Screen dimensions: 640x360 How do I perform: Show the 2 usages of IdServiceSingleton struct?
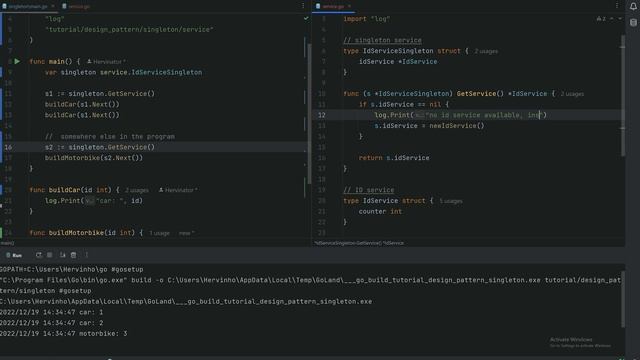[486, 51]
